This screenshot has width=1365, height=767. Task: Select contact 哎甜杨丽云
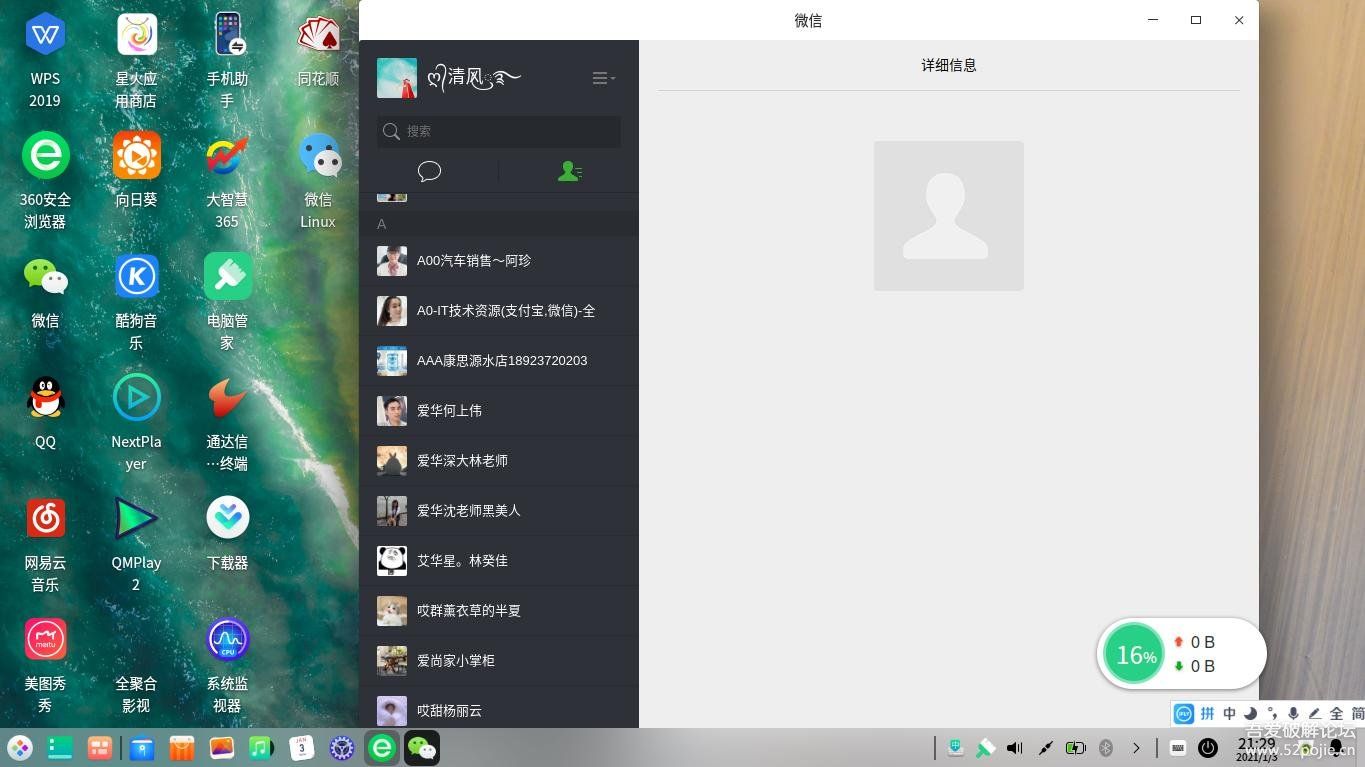[x=499, y=708]
